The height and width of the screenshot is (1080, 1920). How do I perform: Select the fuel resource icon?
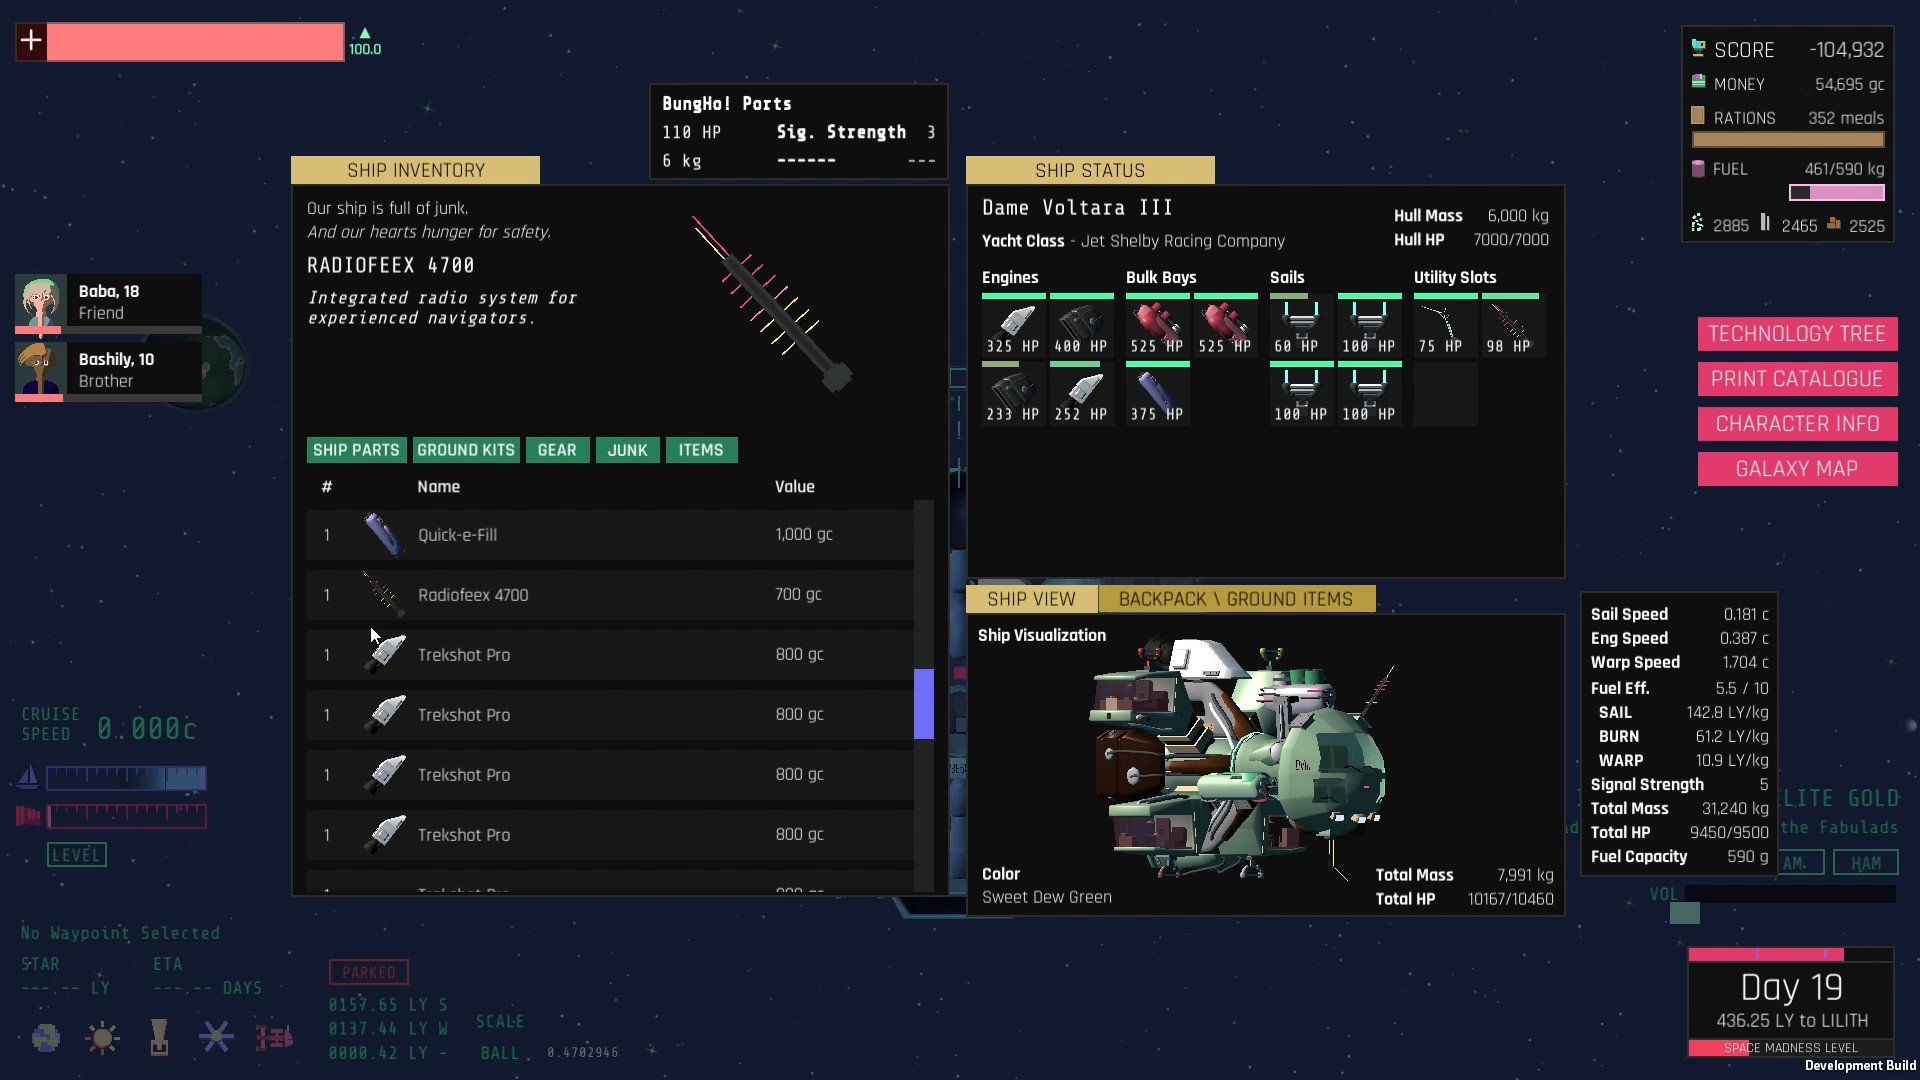(x=1696, y=167)
